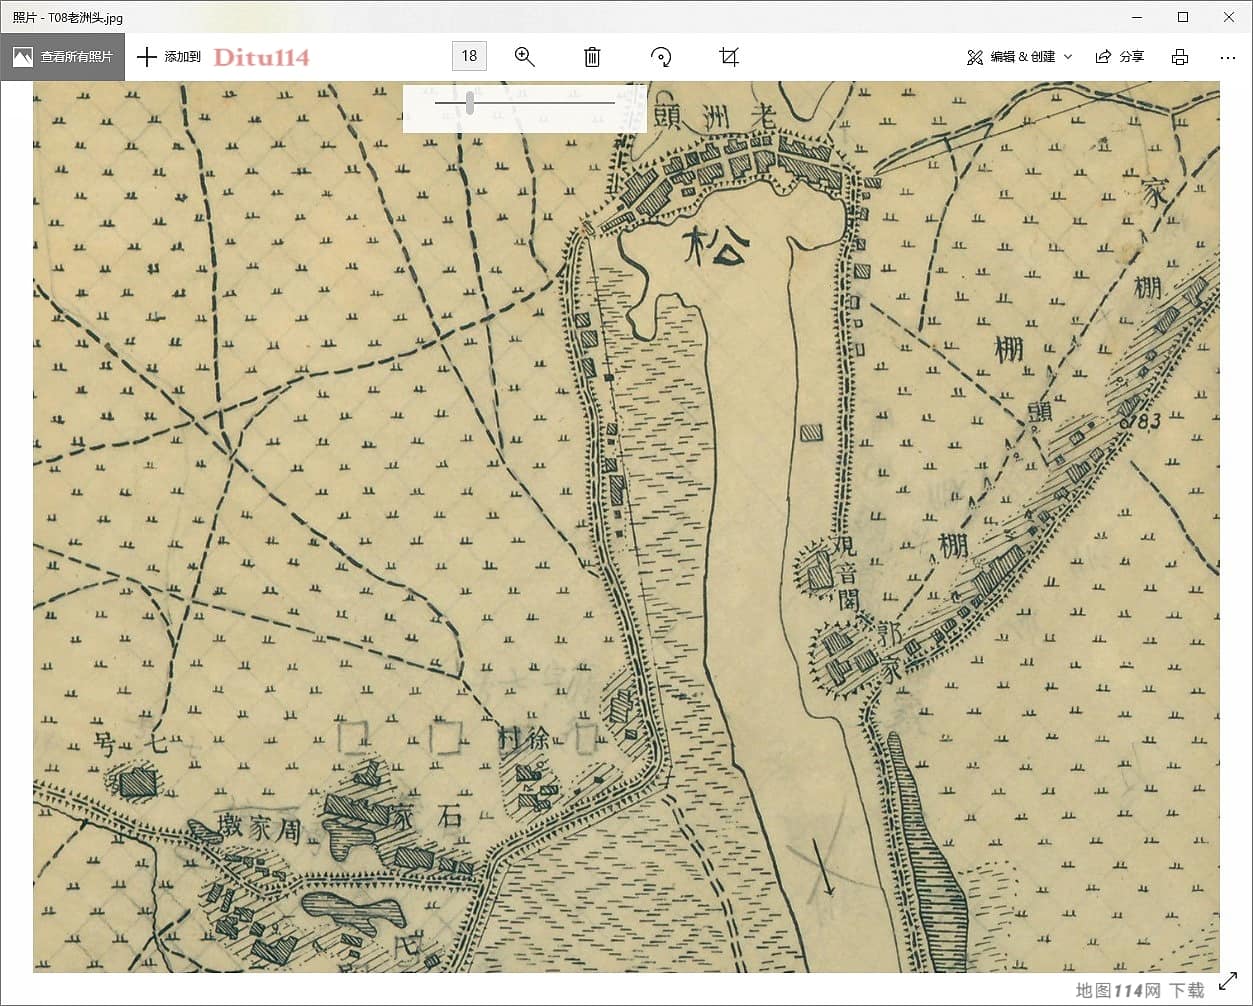The height and width of the screenshot is (1006, 1253).
Task: Rotate the image using the rotate icon
Action: point(661,57)
